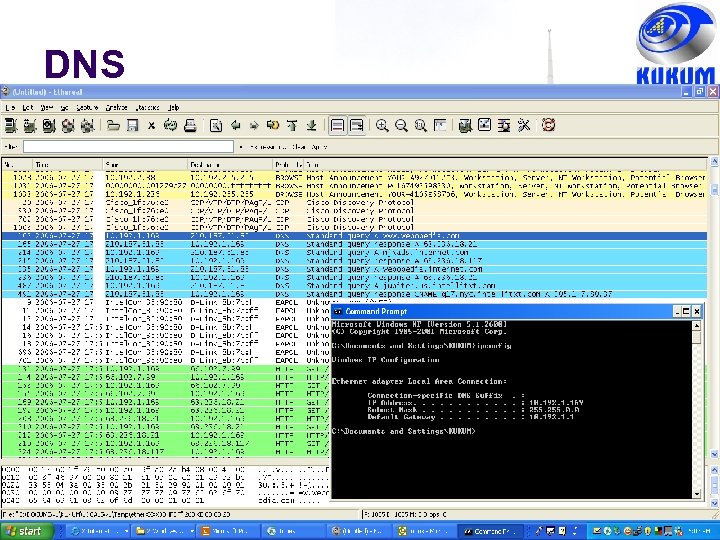Edit capture filters from toolbar
The width and height of the screenshot is (720, 540).
click(x=465, y=125)
